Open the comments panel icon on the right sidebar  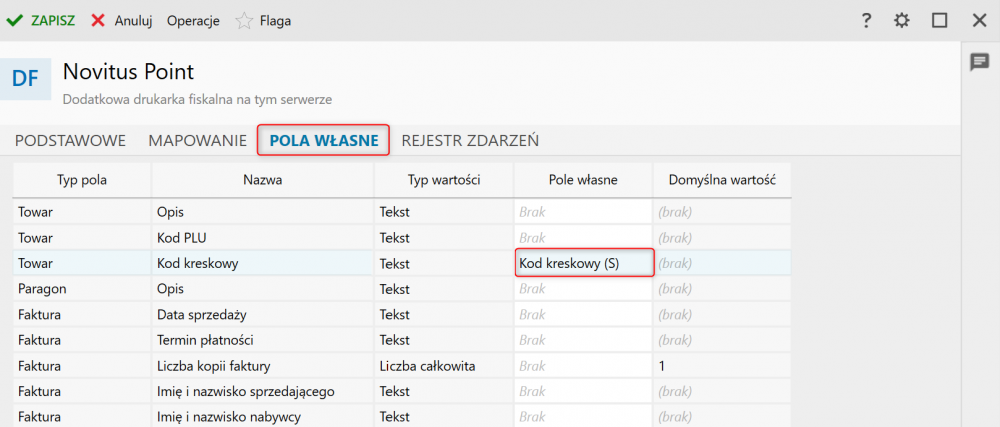[979, 62]
